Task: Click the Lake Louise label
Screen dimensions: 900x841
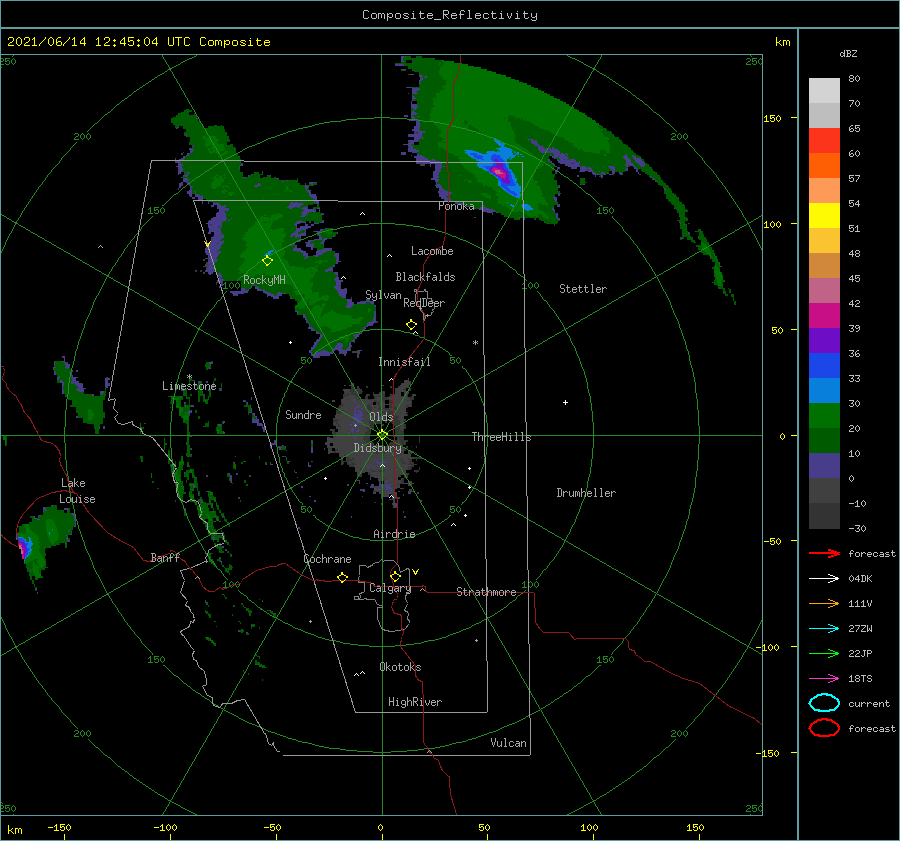Action: click(77, 491)
